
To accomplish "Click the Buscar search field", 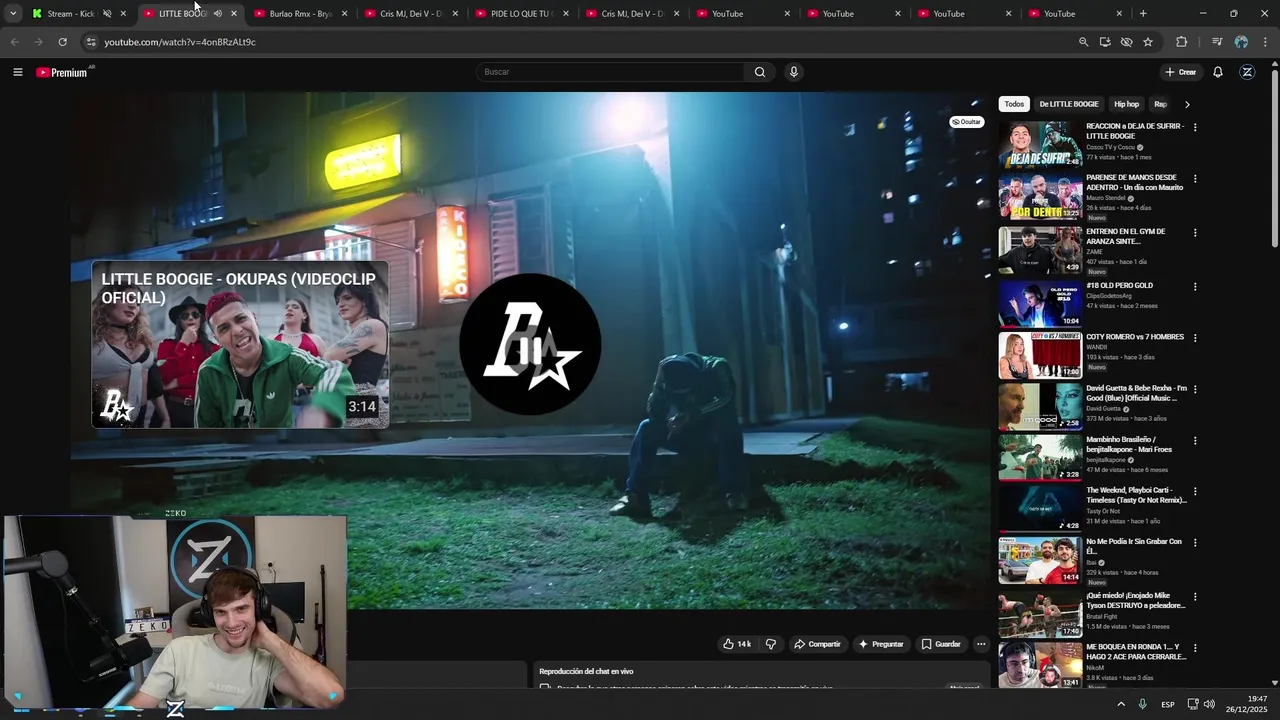I will point(610,72).
